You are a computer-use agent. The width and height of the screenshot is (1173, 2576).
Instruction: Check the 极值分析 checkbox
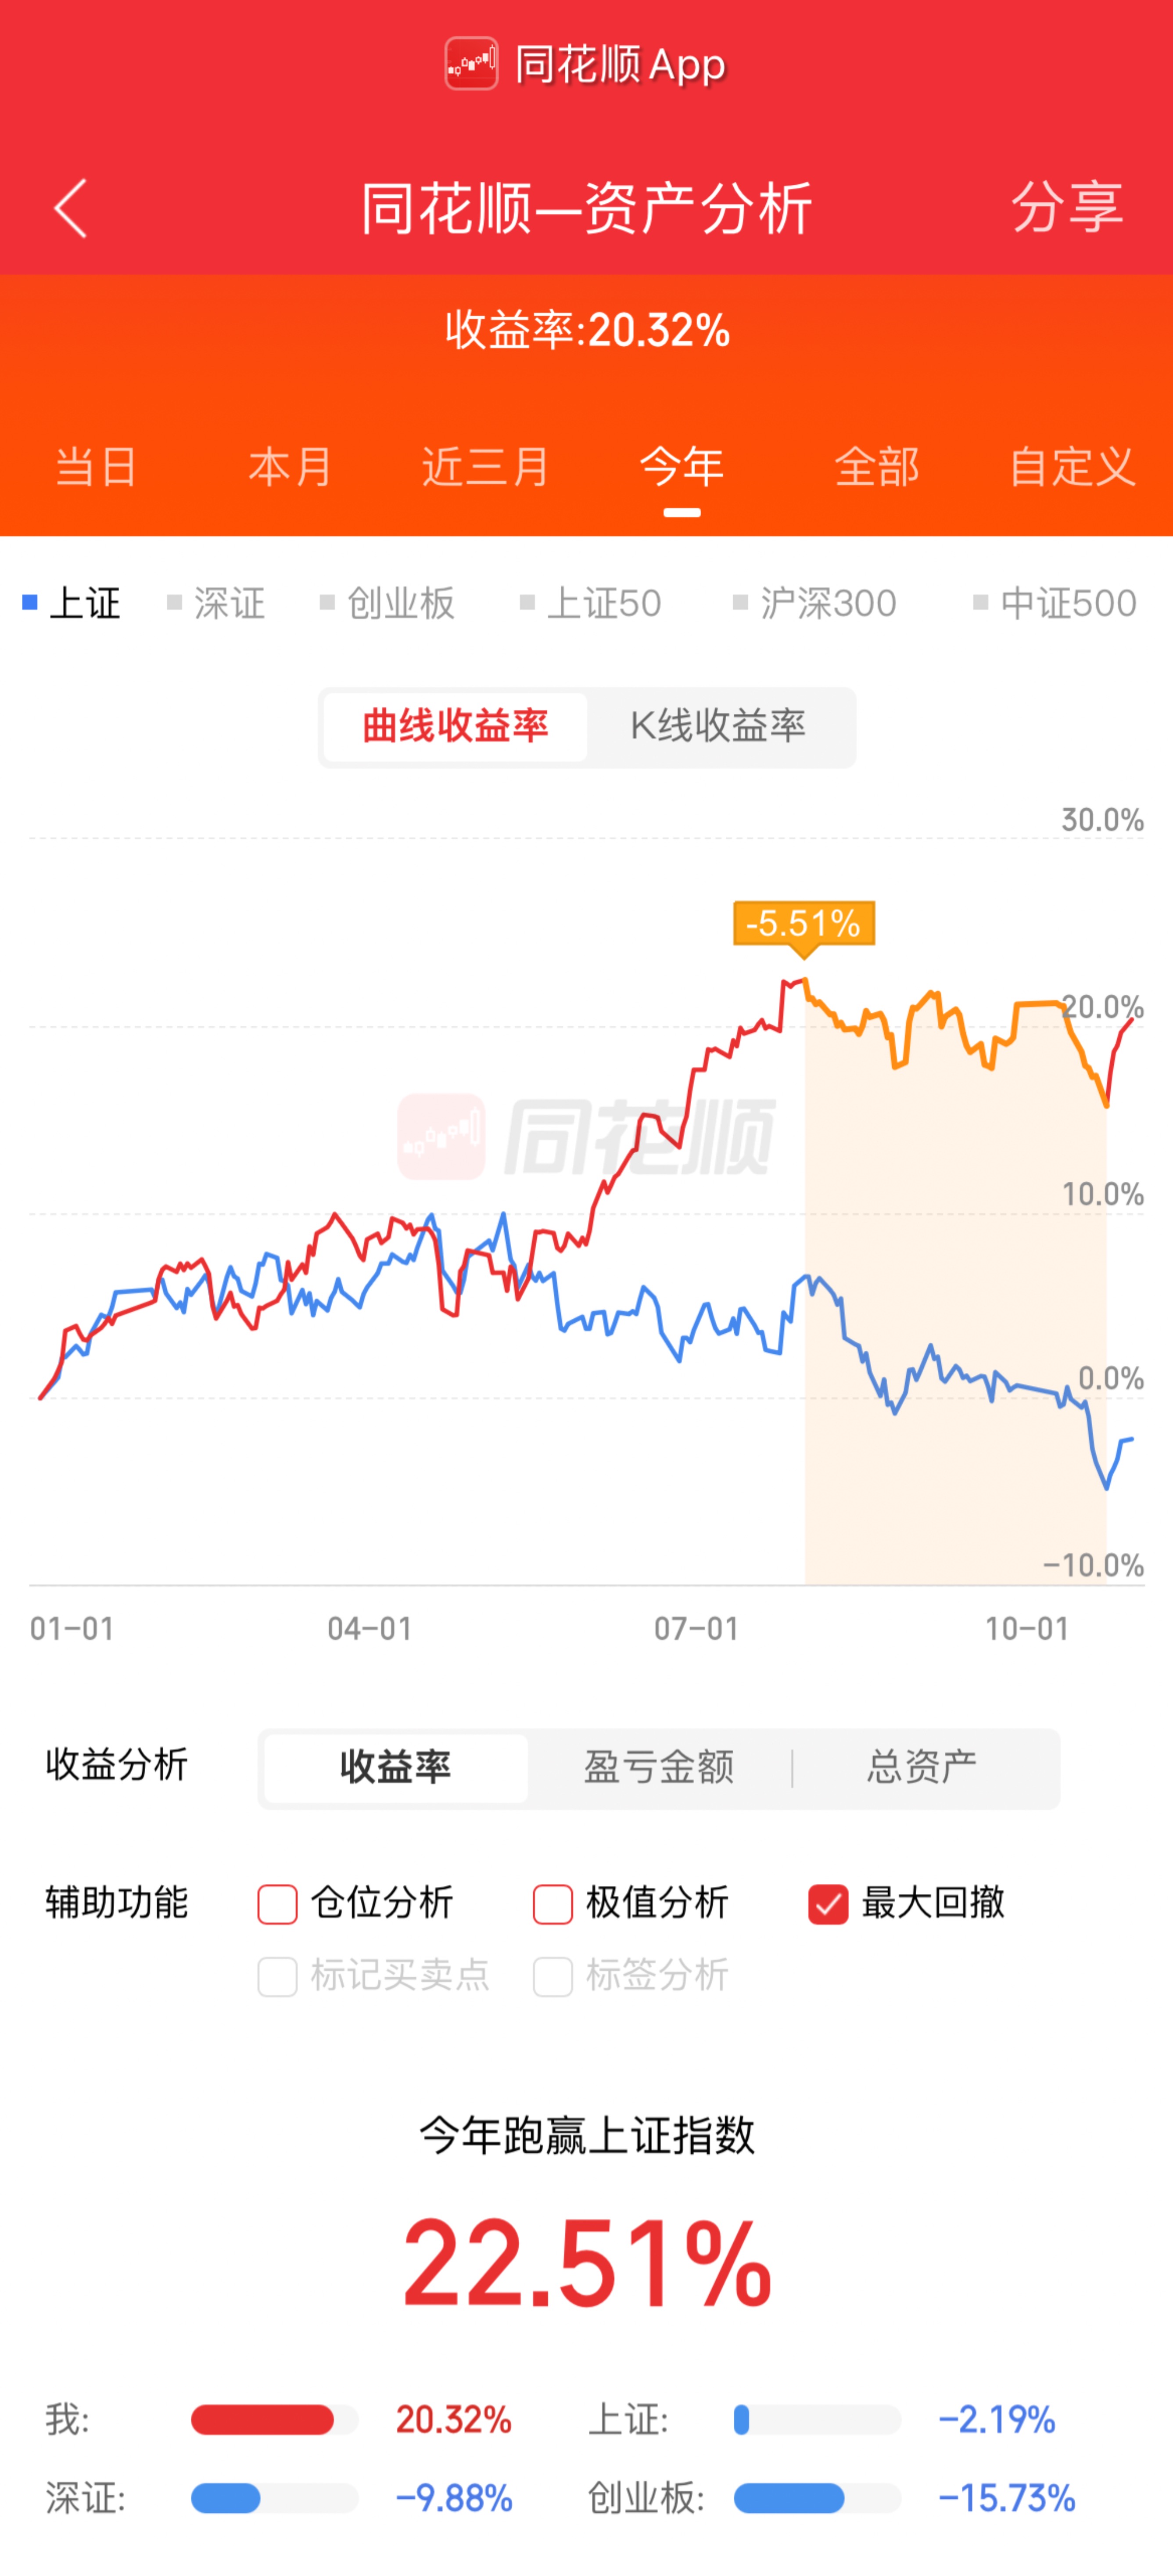pyautogui.click(x=553, y=1904)
